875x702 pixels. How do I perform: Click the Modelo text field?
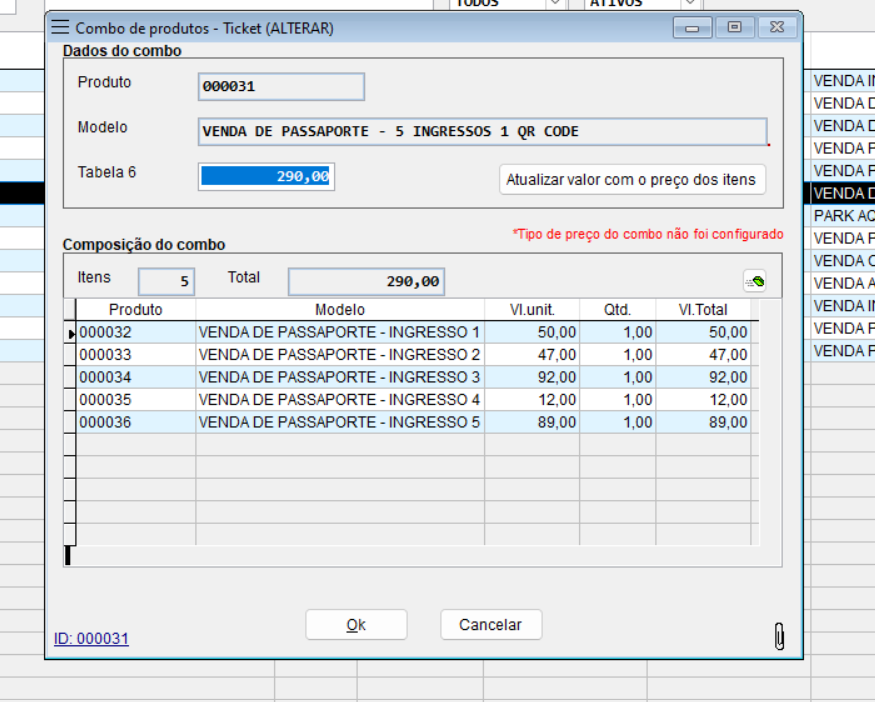pyautogui.click(x=482, y=131)
